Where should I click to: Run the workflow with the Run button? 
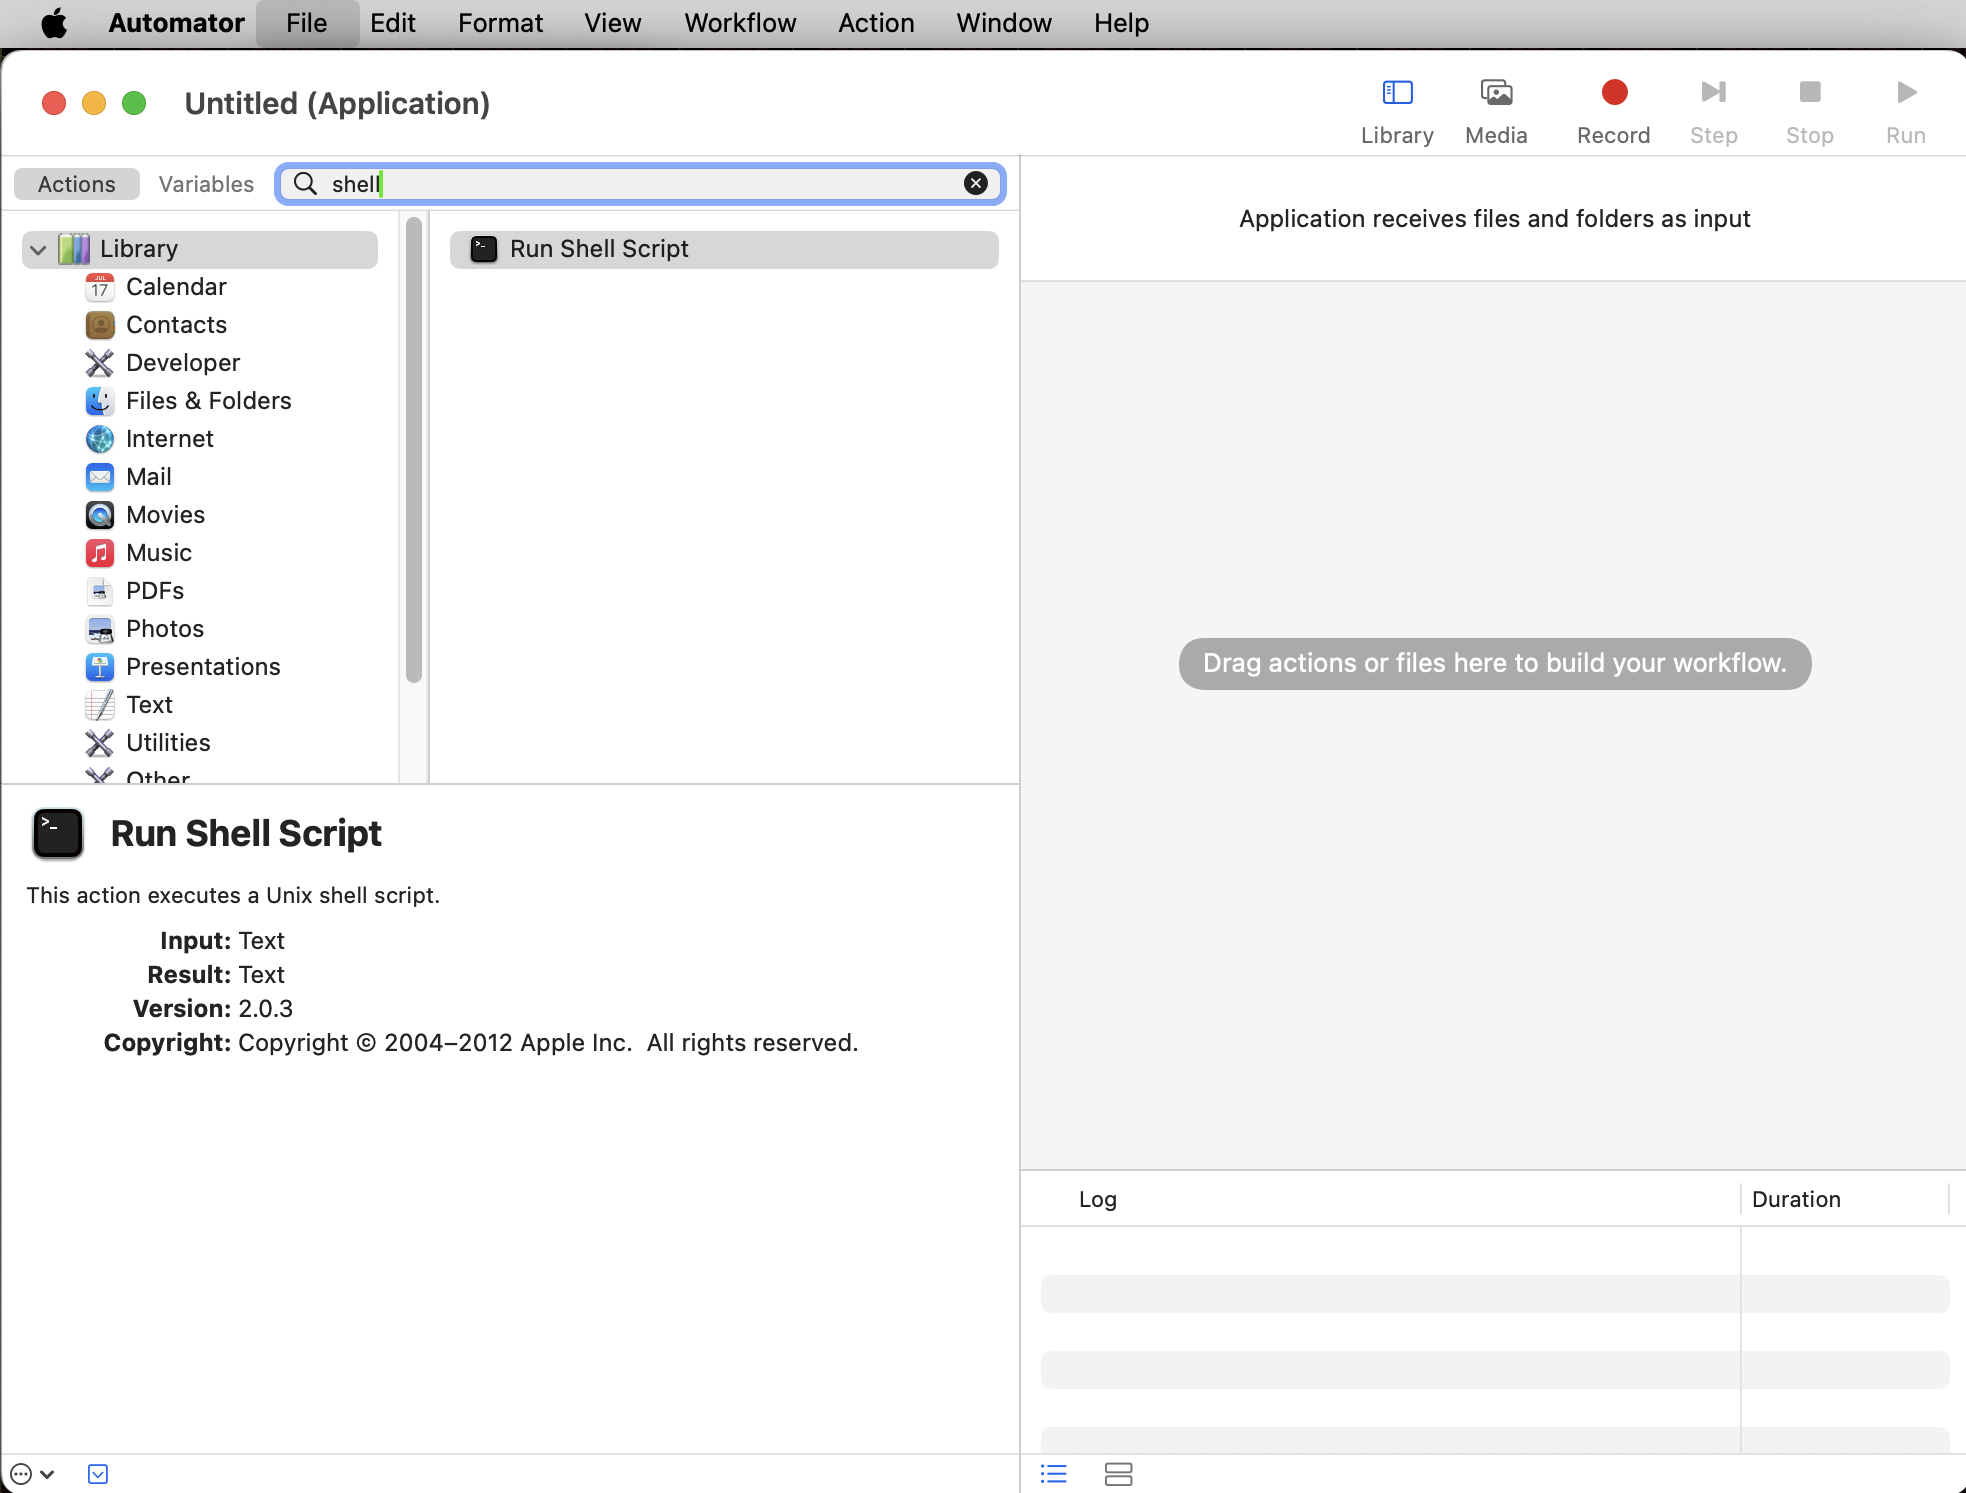[1905, 111]
